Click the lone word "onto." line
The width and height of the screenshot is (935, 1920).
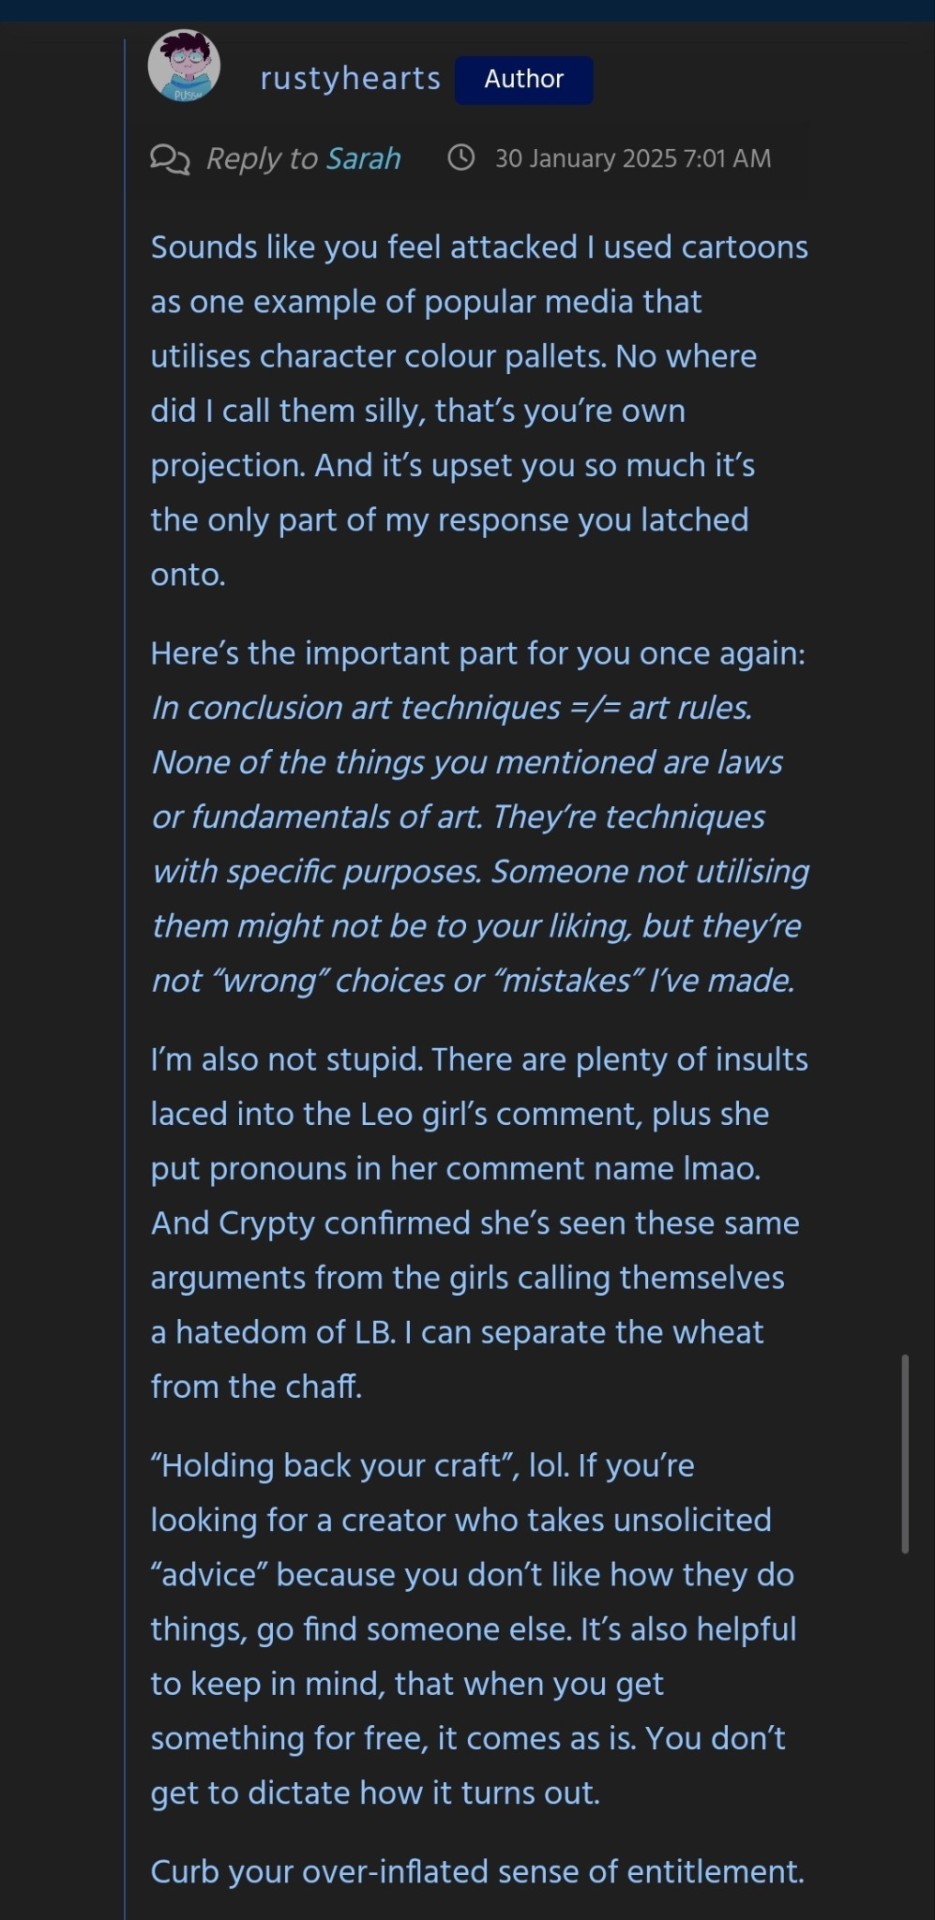tap(188, 575)
